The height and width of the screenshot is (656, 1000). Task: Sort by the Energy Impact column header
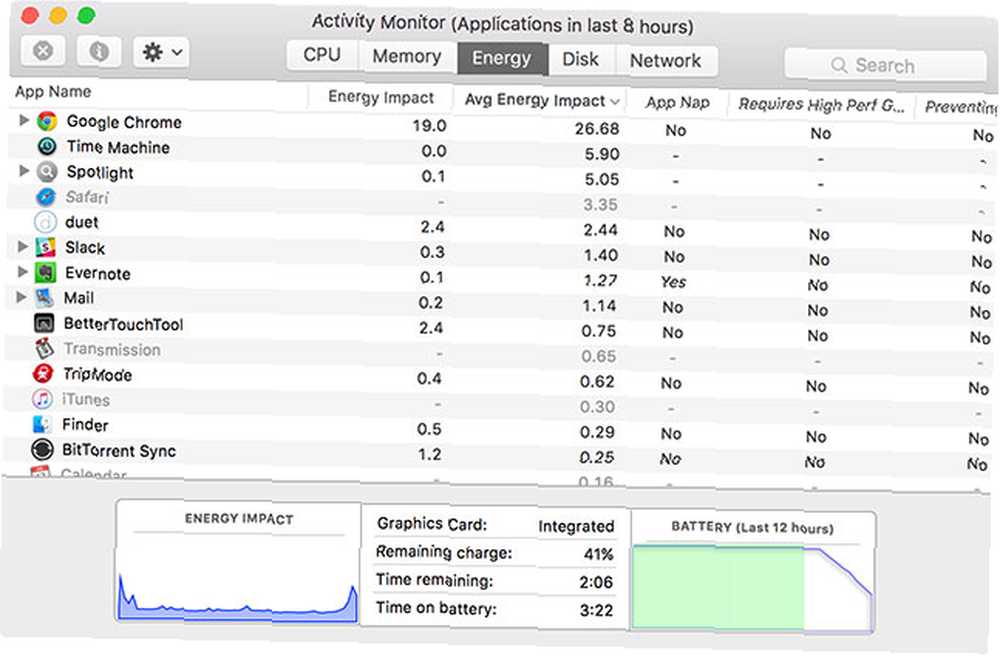pos(381,97)
